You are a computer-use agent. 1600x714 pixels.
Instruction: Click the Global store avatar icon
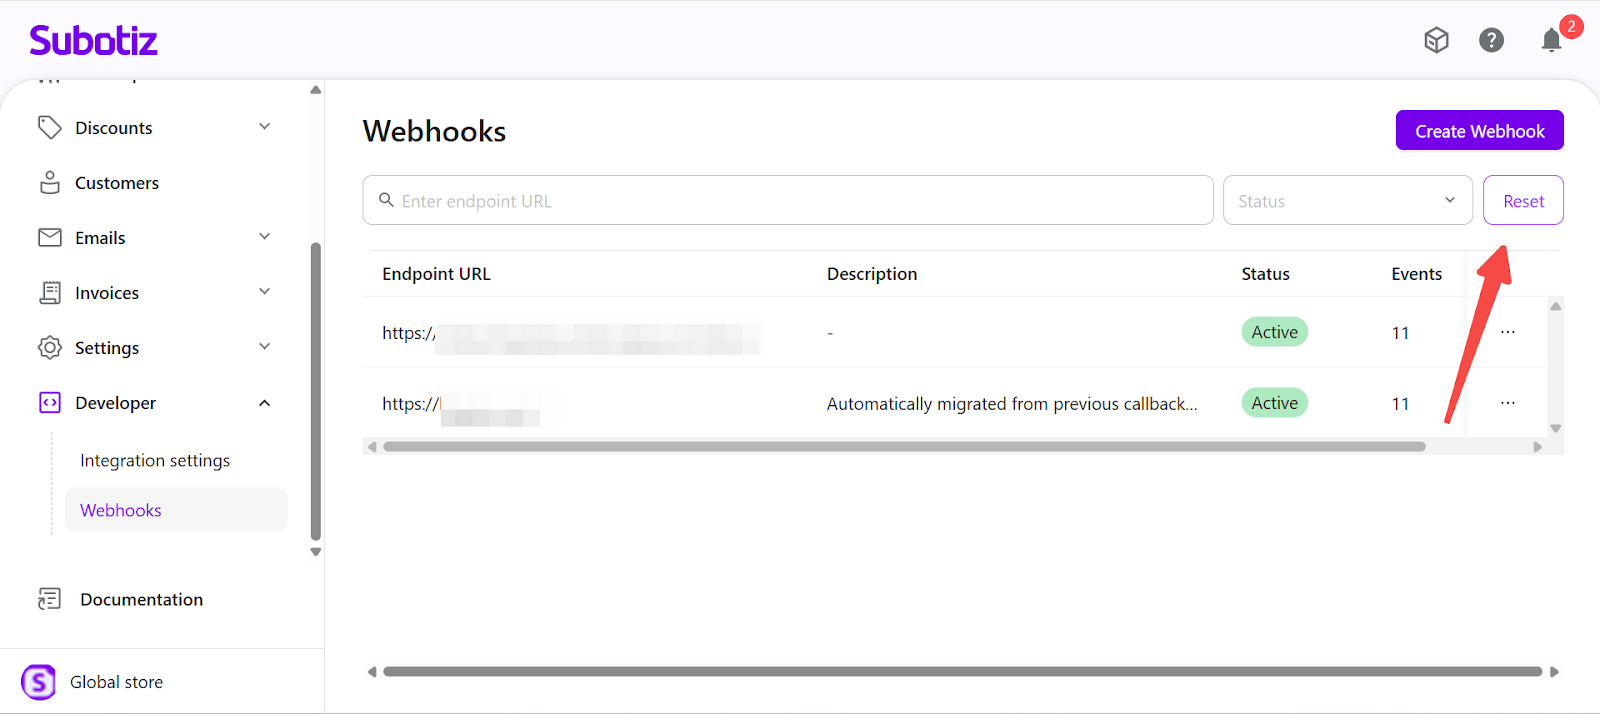pyautogui.click(x=39, y=682)
